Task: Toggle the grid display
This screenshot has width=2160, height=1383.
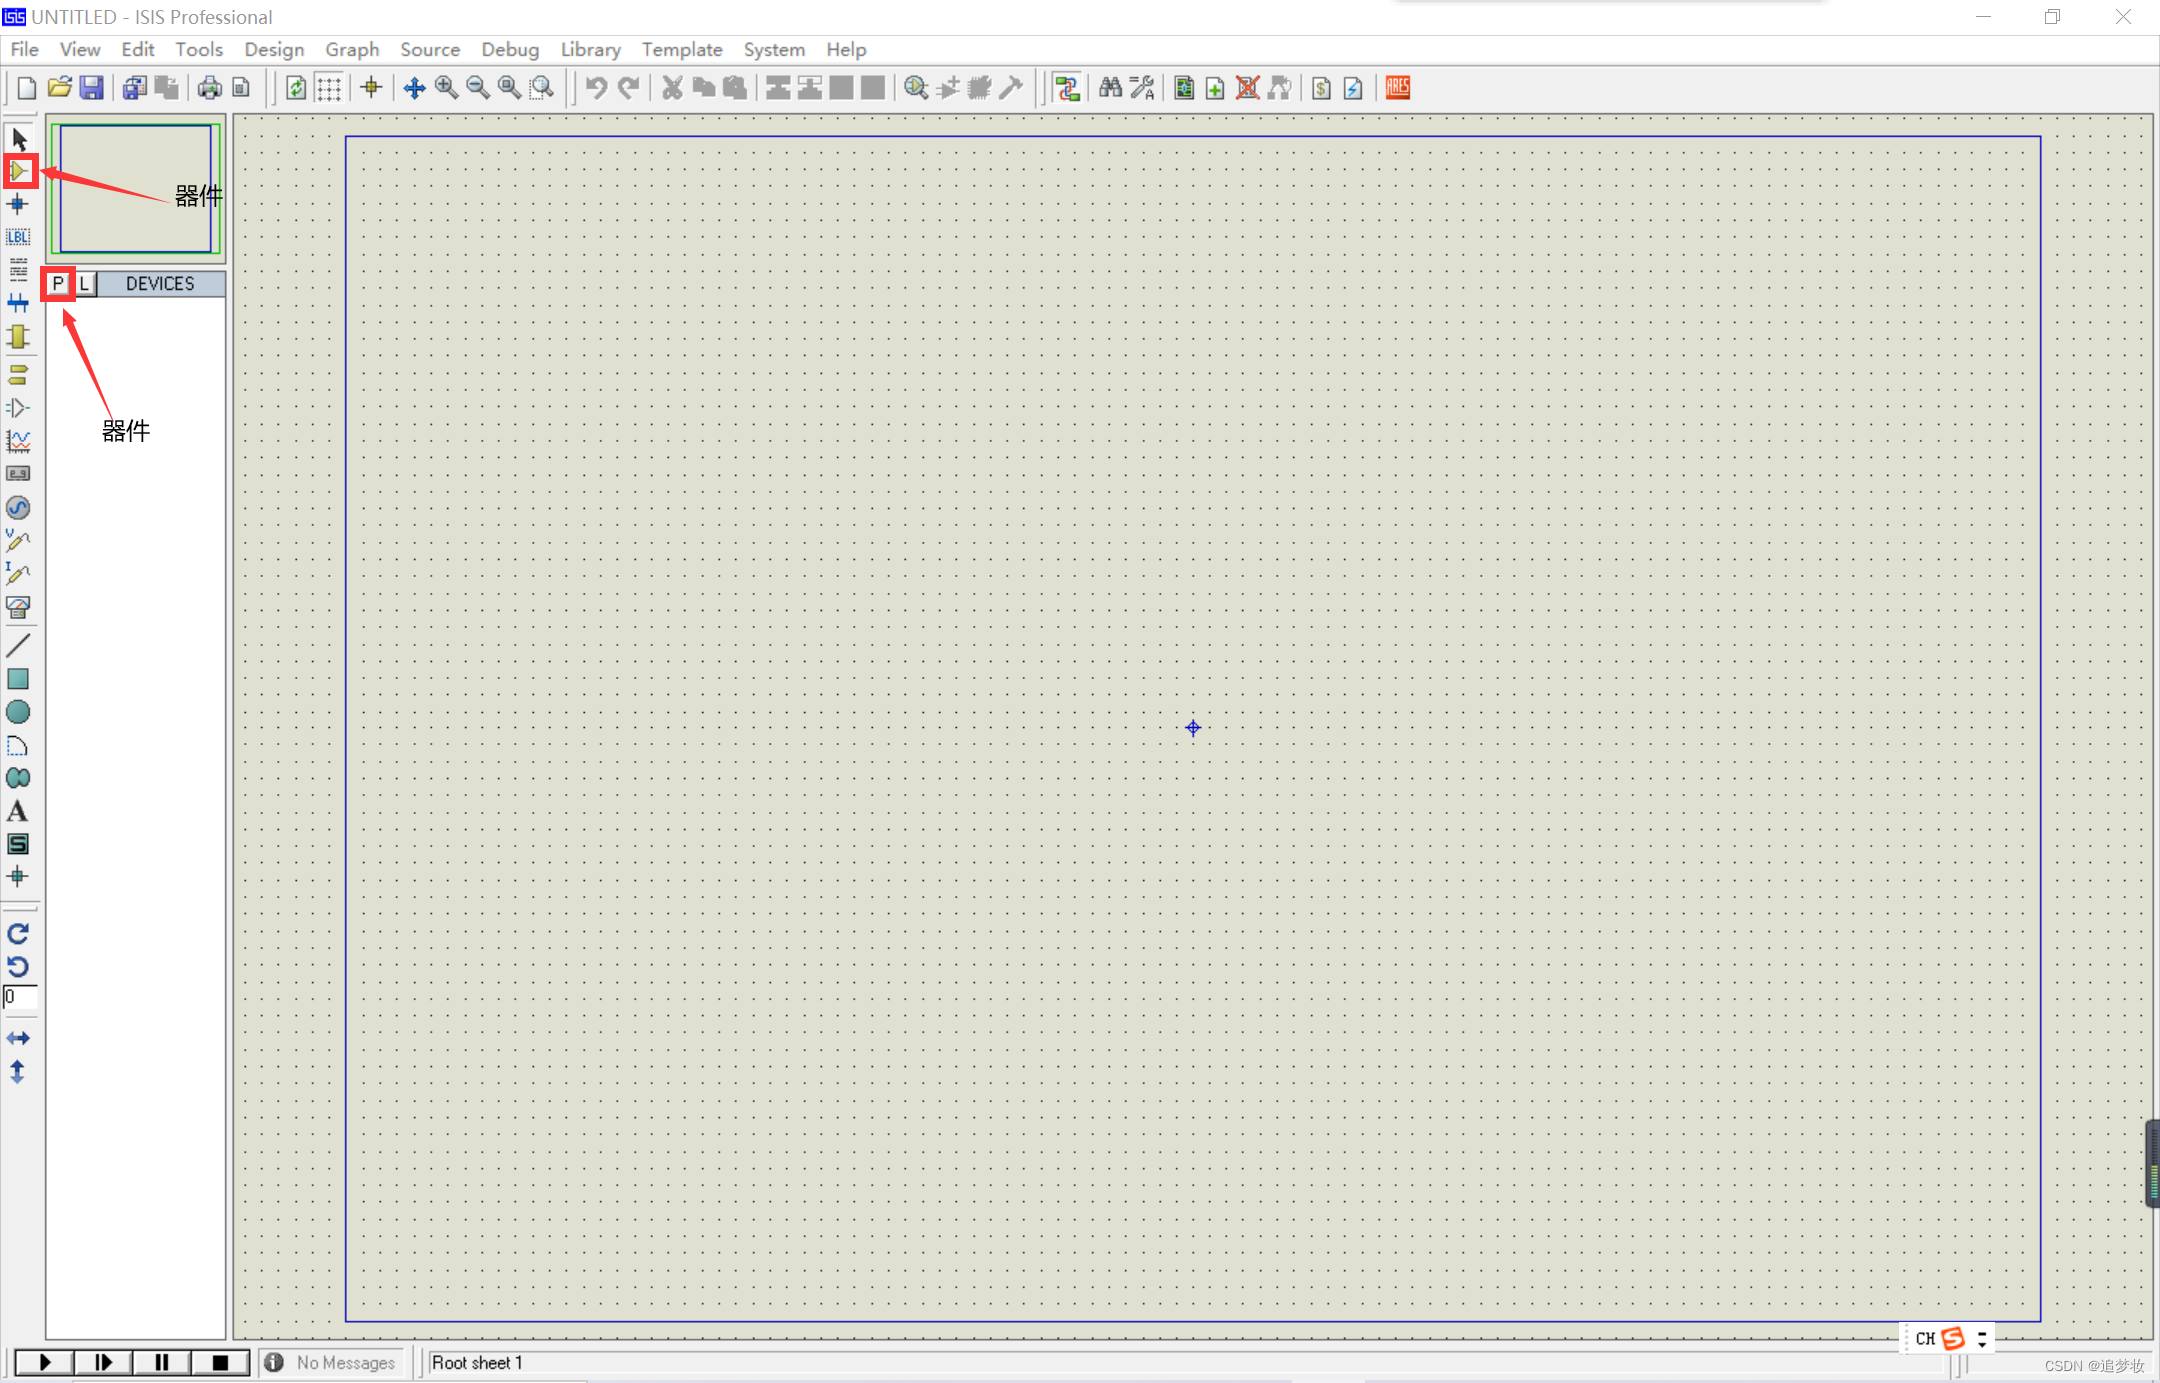Action: pyautogui.click(x=328, y=88)
